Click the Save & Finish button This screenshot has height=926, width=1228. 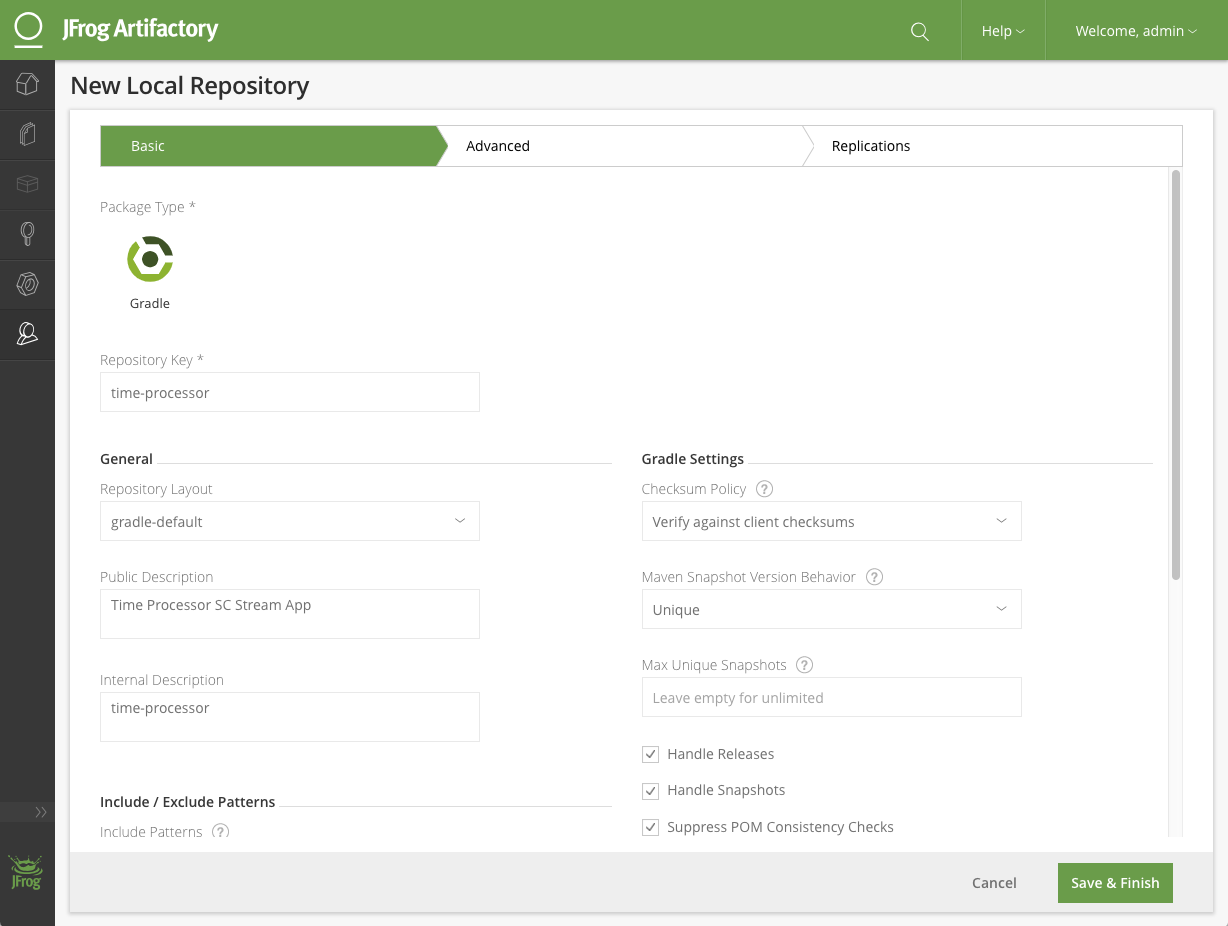point(1115,883)
